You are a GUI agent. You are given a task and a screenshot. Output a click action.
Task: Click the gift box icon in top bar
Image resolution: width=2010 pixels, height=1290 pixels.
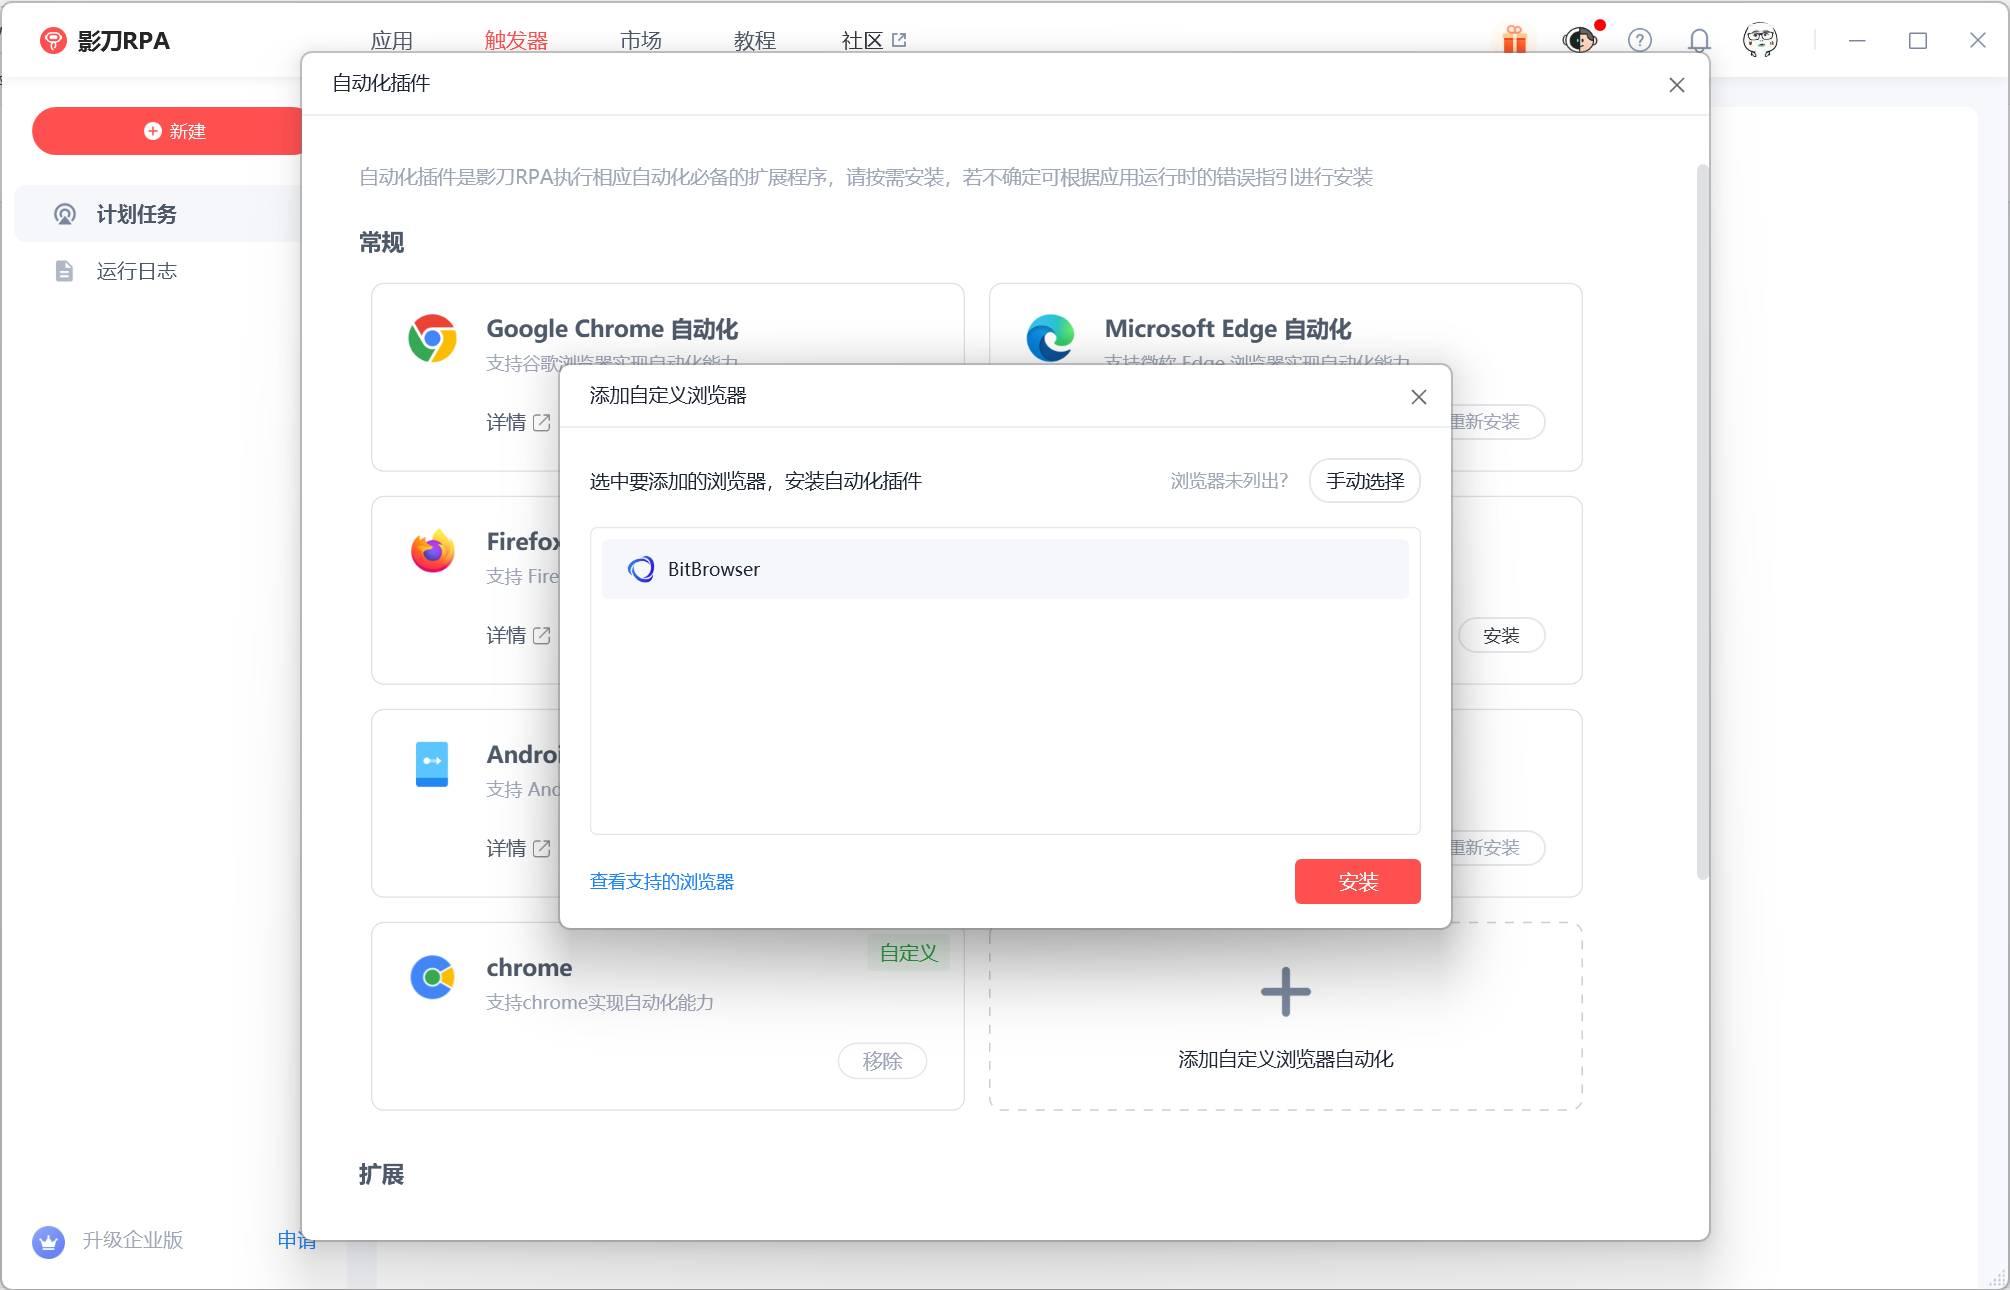1514,40
